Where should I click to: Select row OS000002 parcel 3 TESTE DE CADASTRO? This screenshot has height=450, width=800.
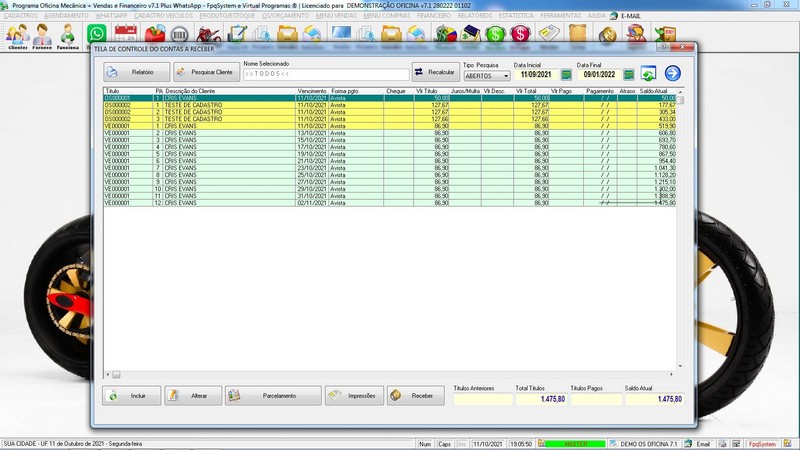pos(390,119)
